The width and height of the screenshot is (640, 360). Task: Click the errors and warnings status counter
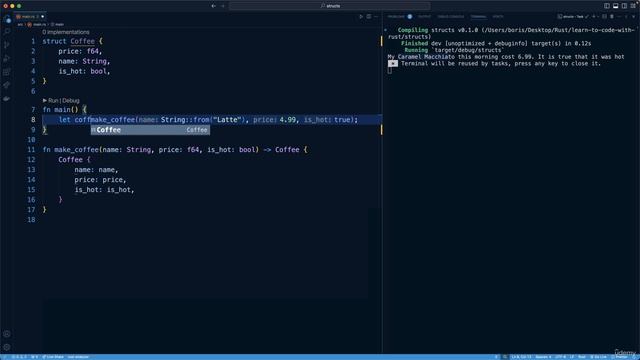(x=19, y=357)
